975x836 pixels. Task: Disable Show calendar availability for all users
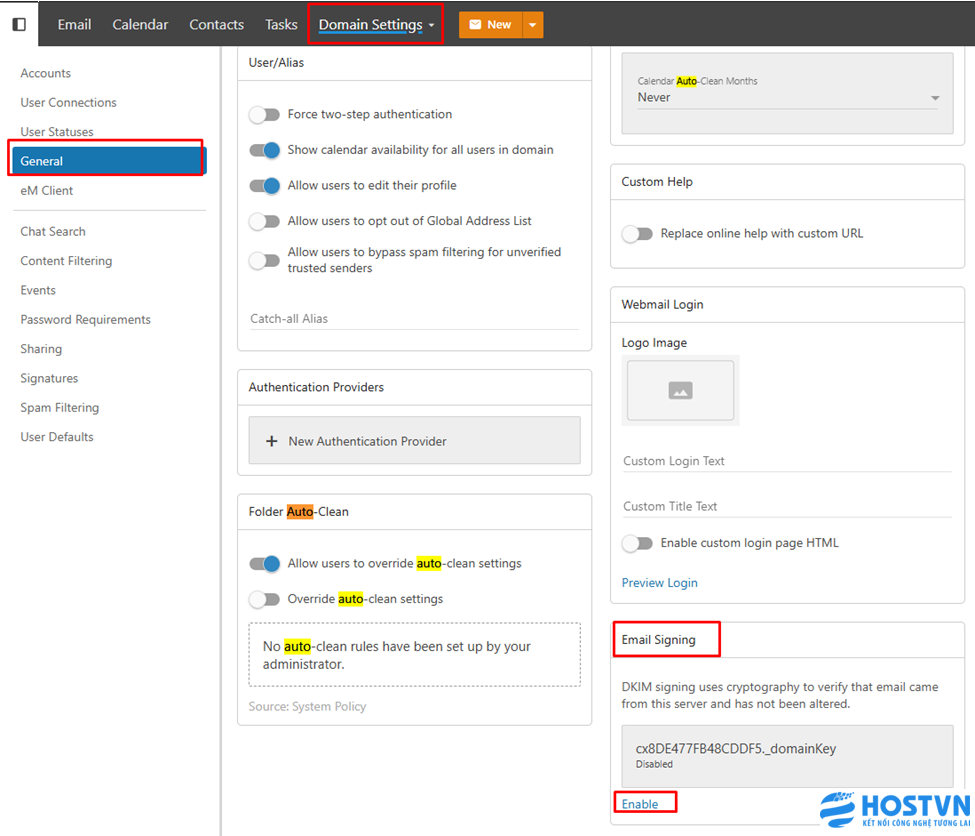pos(264,150)
